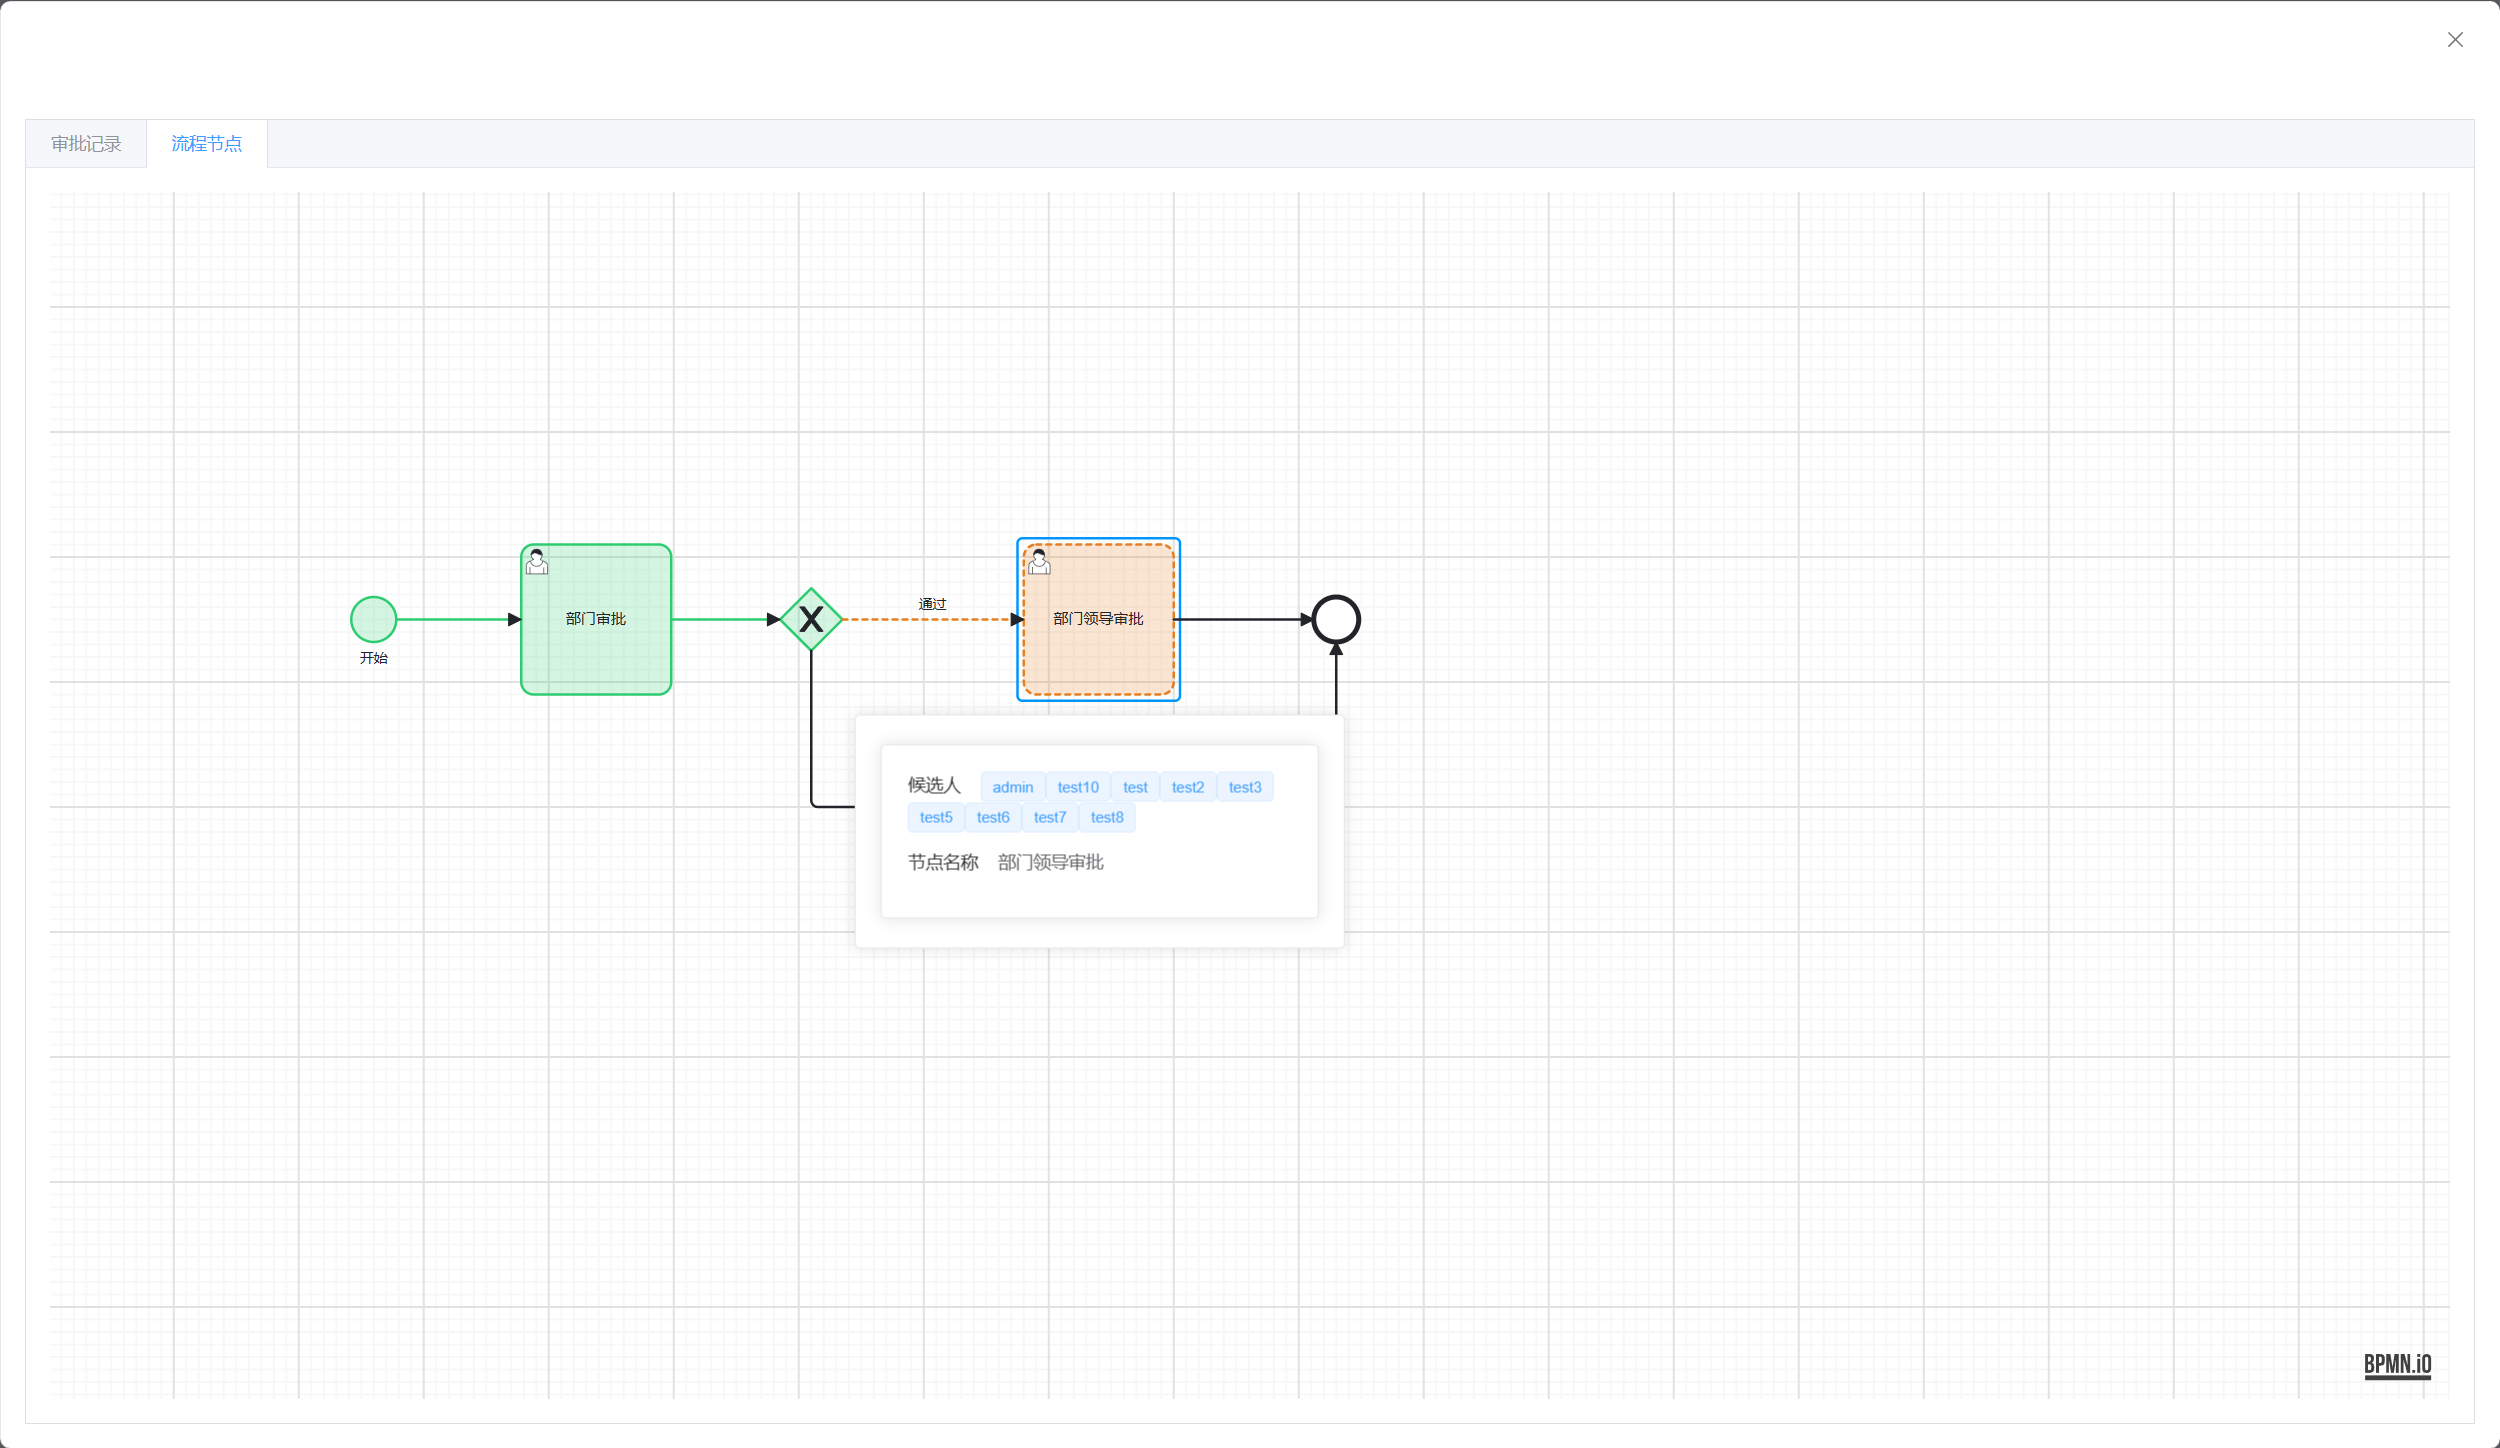Select the 部门领导审批 task node
The width and height of the screenshot is (2500, 1448).
(1098, 619)
